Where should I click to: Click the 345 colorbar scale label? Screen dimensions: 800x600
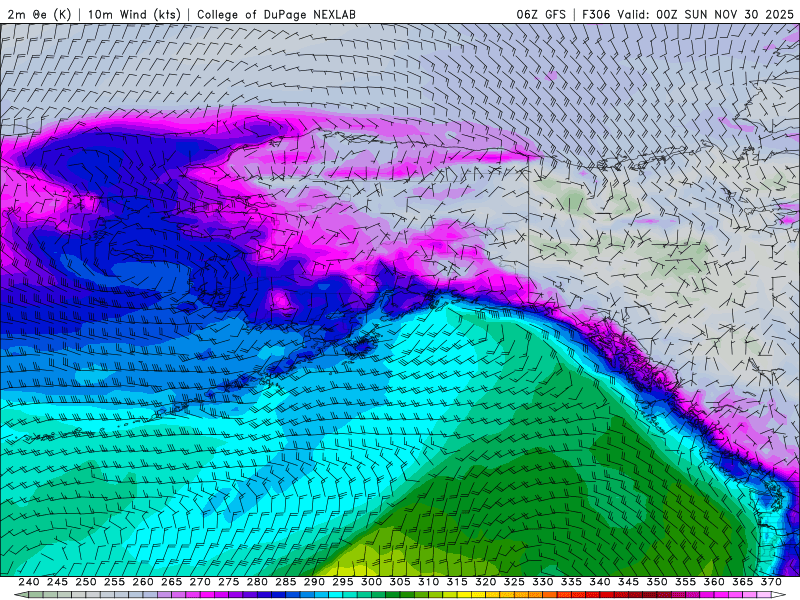629,582
